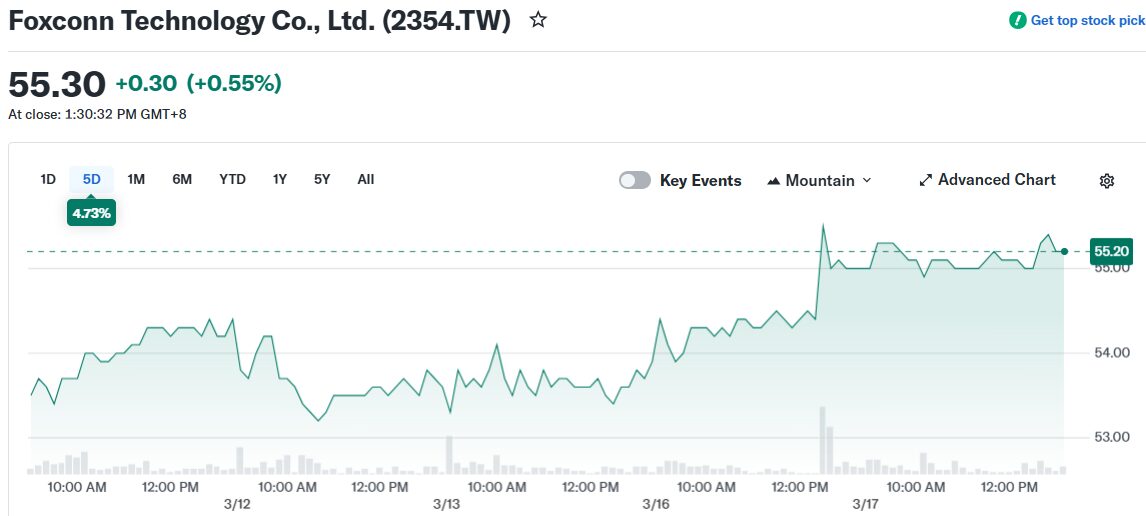Click the At close timestamp text
This screenshot has height=516, width=1146.
coord(97,114)
